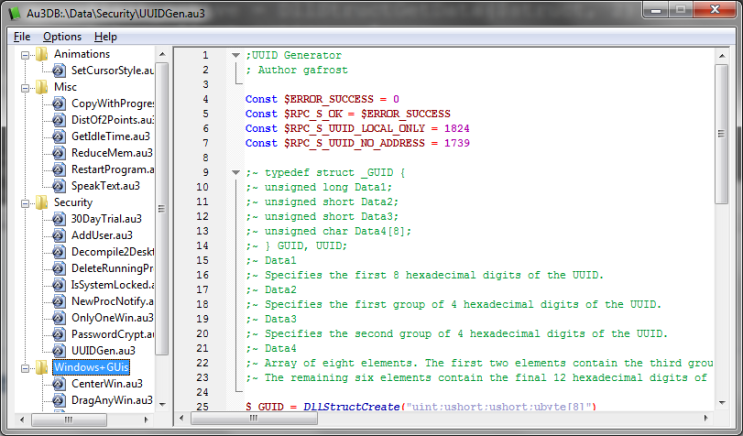Select GetIdleTime.au3 in the tree
Viewport: 743px width, 436px height.
point(110,136)
